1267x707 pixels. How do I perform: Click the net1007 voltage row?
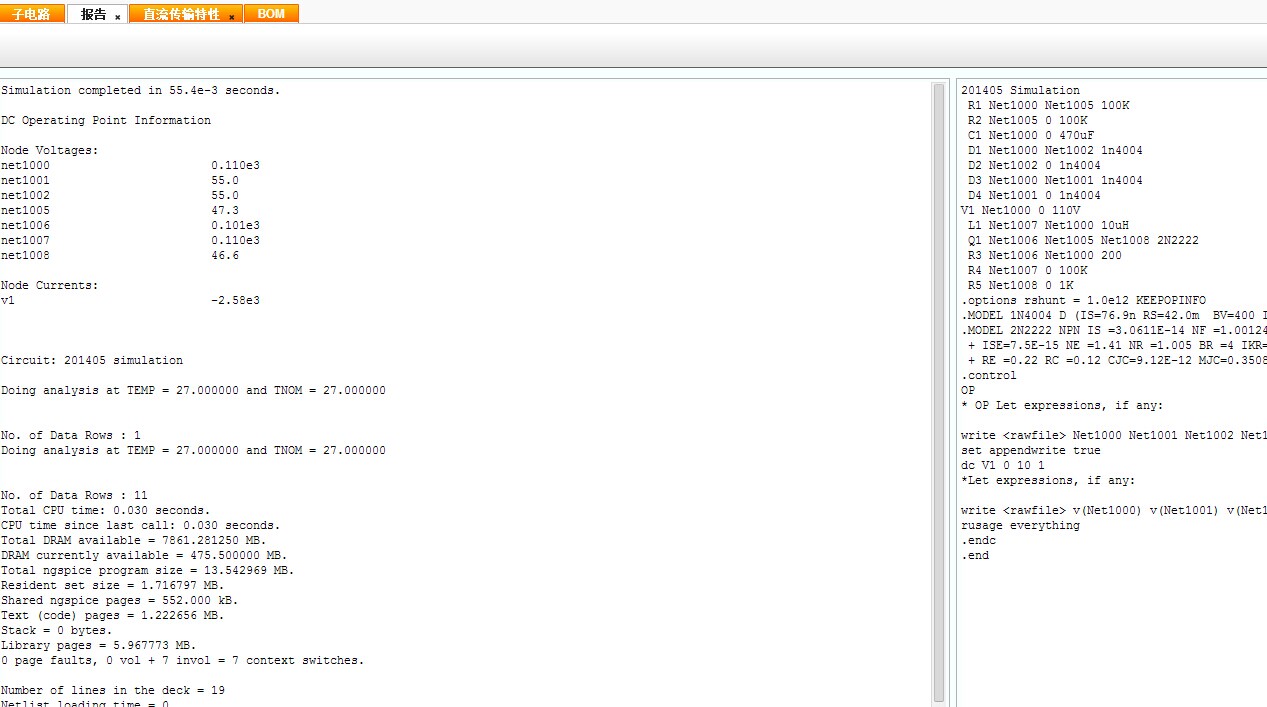130,240
